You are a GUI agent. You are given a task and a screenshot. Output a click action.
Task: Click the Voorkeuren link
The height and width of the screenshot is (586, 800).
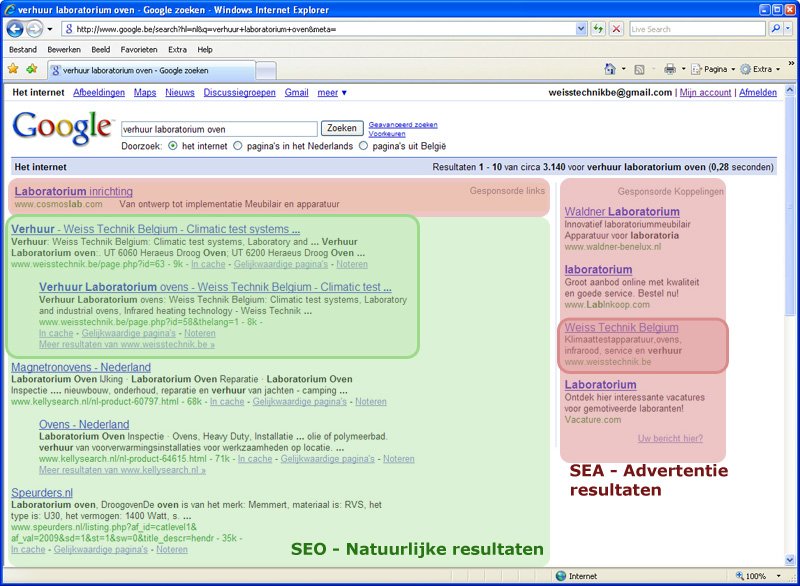point(387,134)
